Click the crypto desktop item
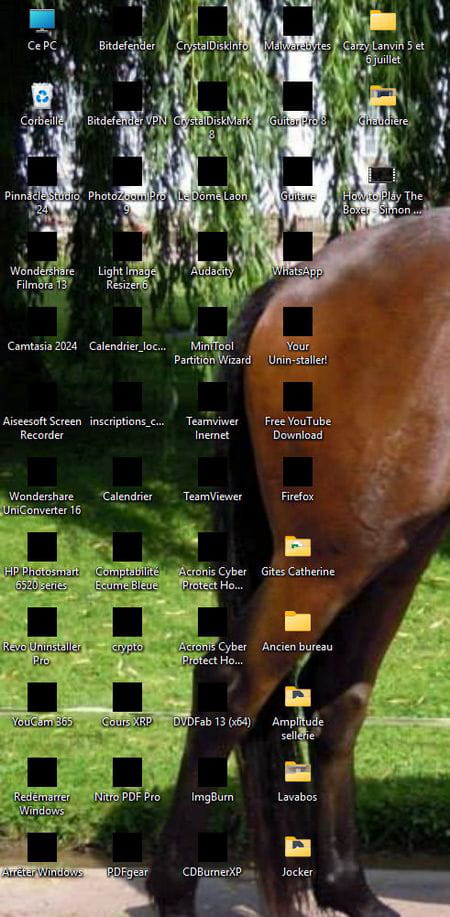The height and width of the screenshot is (917, 450). (x=127, y=622)
